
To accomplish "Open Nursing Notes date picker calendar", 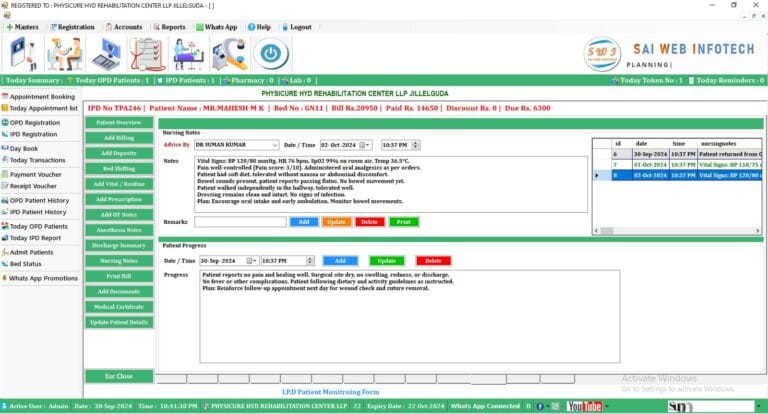I will tap(365, 145).
